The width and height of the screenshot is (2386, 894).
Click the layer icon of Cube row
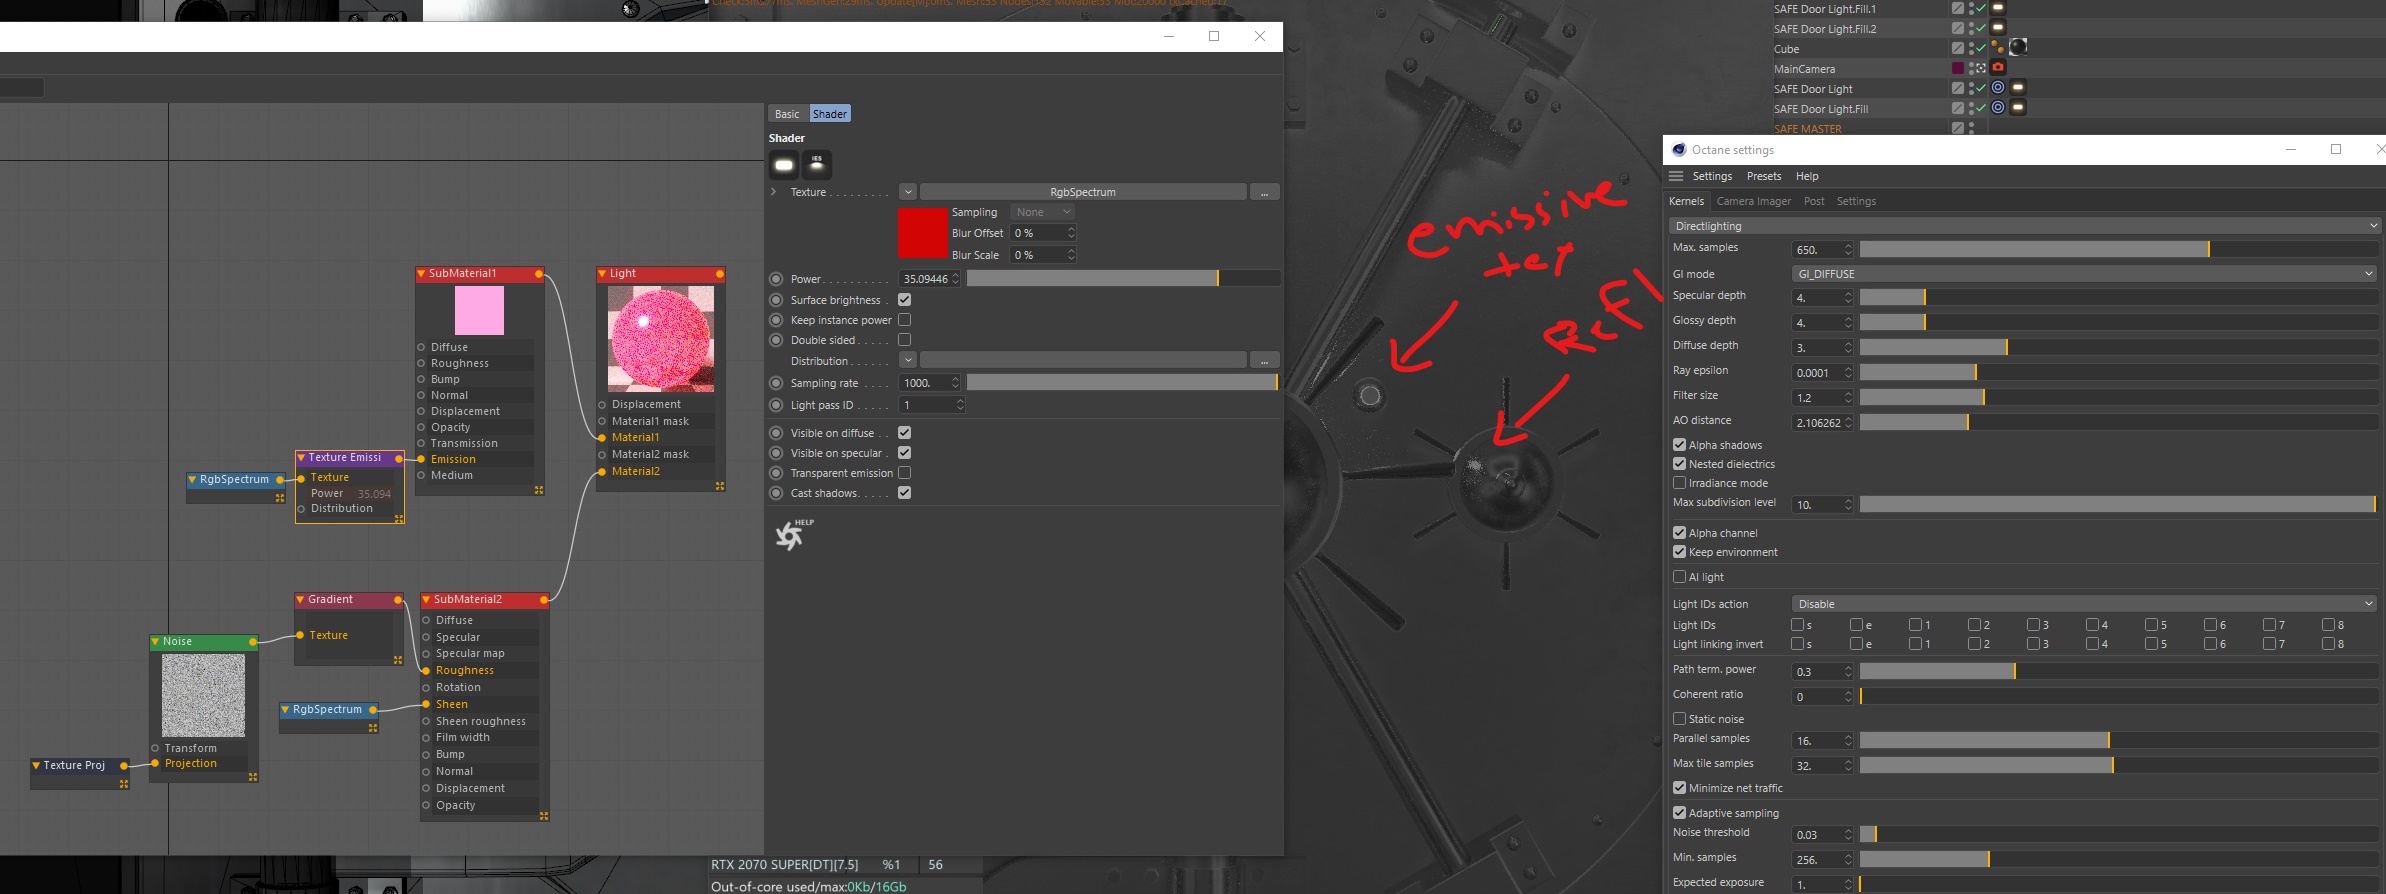tap(1958, 48)
